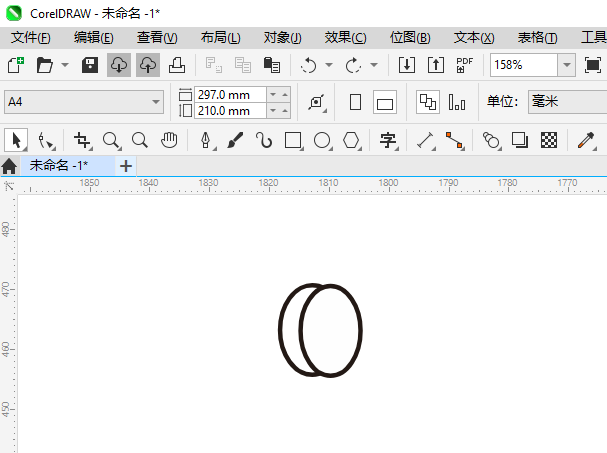Viewport: 607px width, 453px height.
Task: Click the Print icon
Action: click(177, 65)
